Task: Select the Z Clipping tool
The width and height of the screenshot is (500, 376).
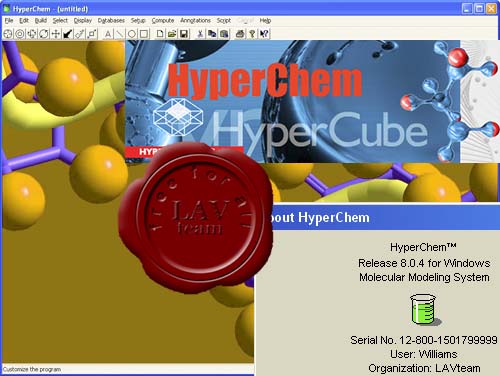Action: [x=92, y=34]
